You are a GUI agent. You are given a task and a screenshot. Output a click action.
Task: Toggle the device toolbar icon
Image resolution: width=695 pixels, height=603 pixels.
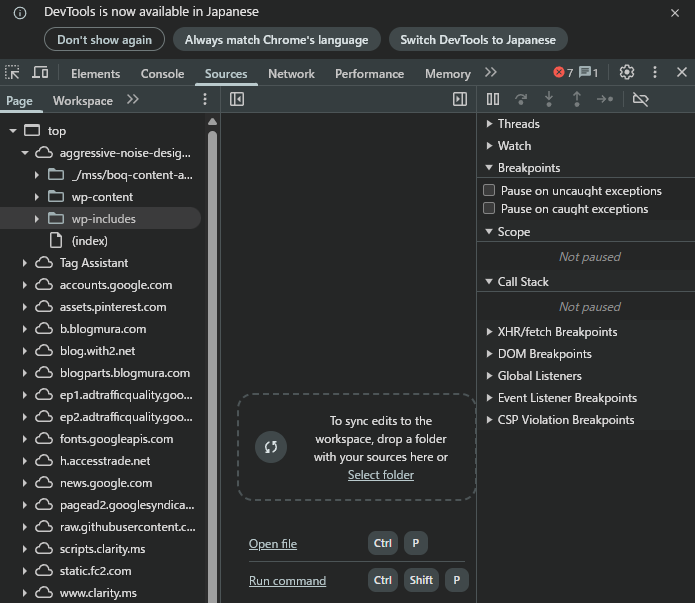point(40,73)
